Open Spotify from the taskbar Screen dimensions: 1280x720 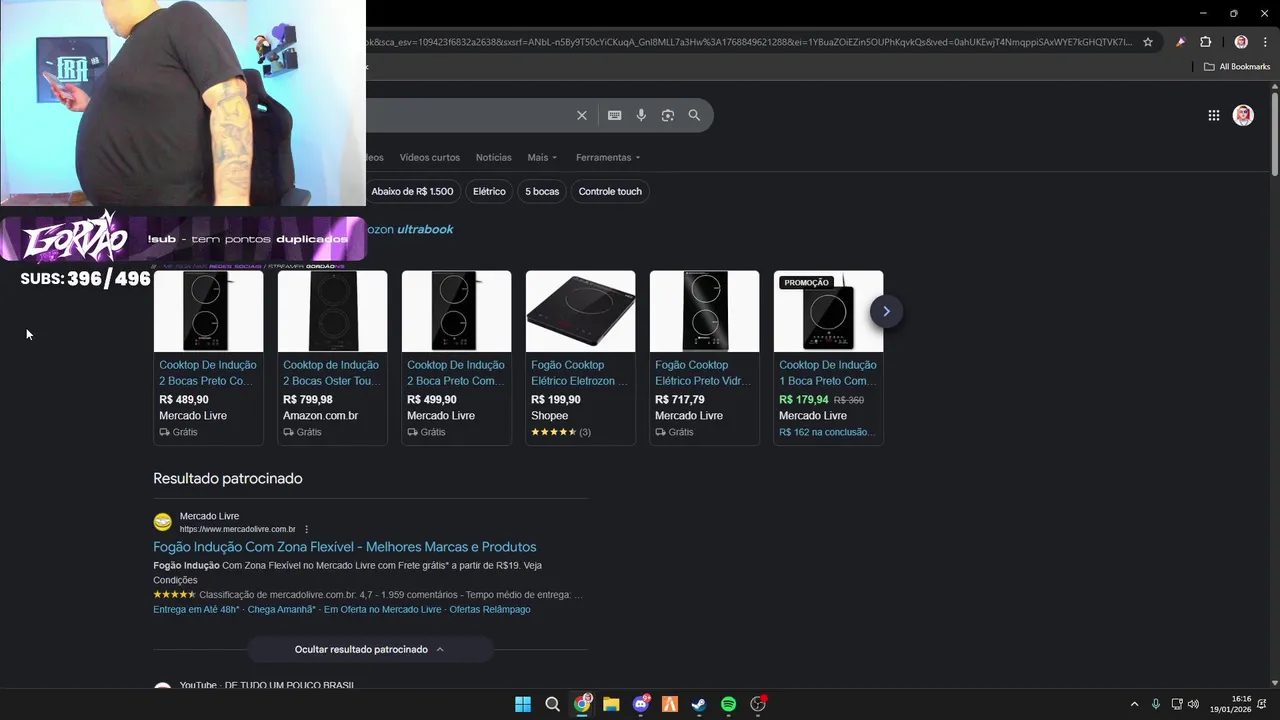[728, 704]
